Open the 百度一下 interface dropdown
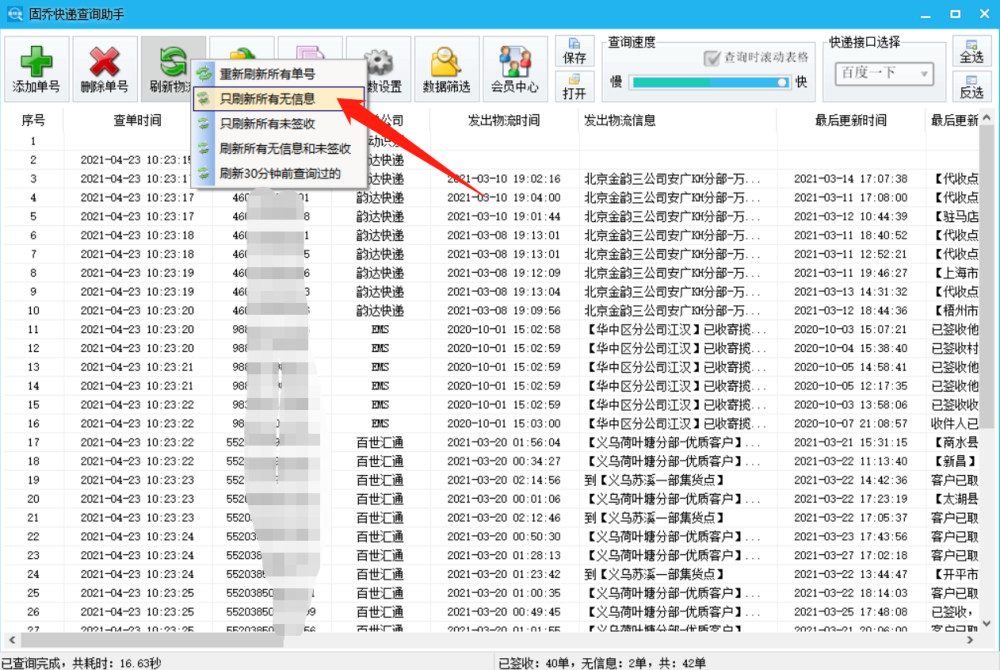Viewport: 1000px width, 670px height. click(x=884, y=73)
